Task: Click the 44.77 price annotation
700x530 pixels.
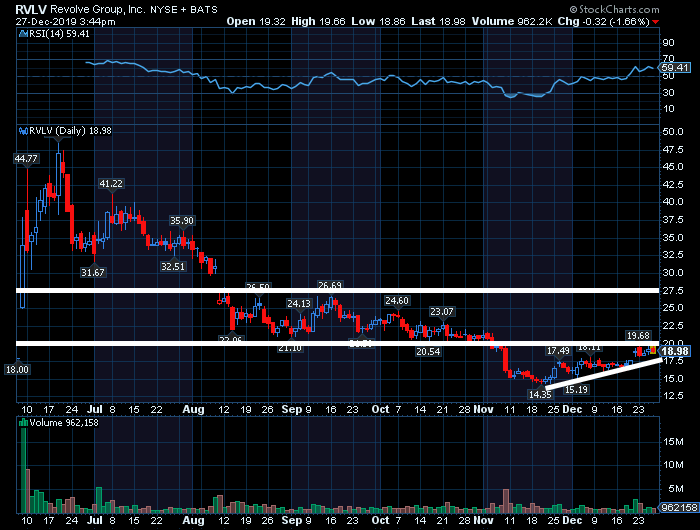Action: tap(26, 159)
